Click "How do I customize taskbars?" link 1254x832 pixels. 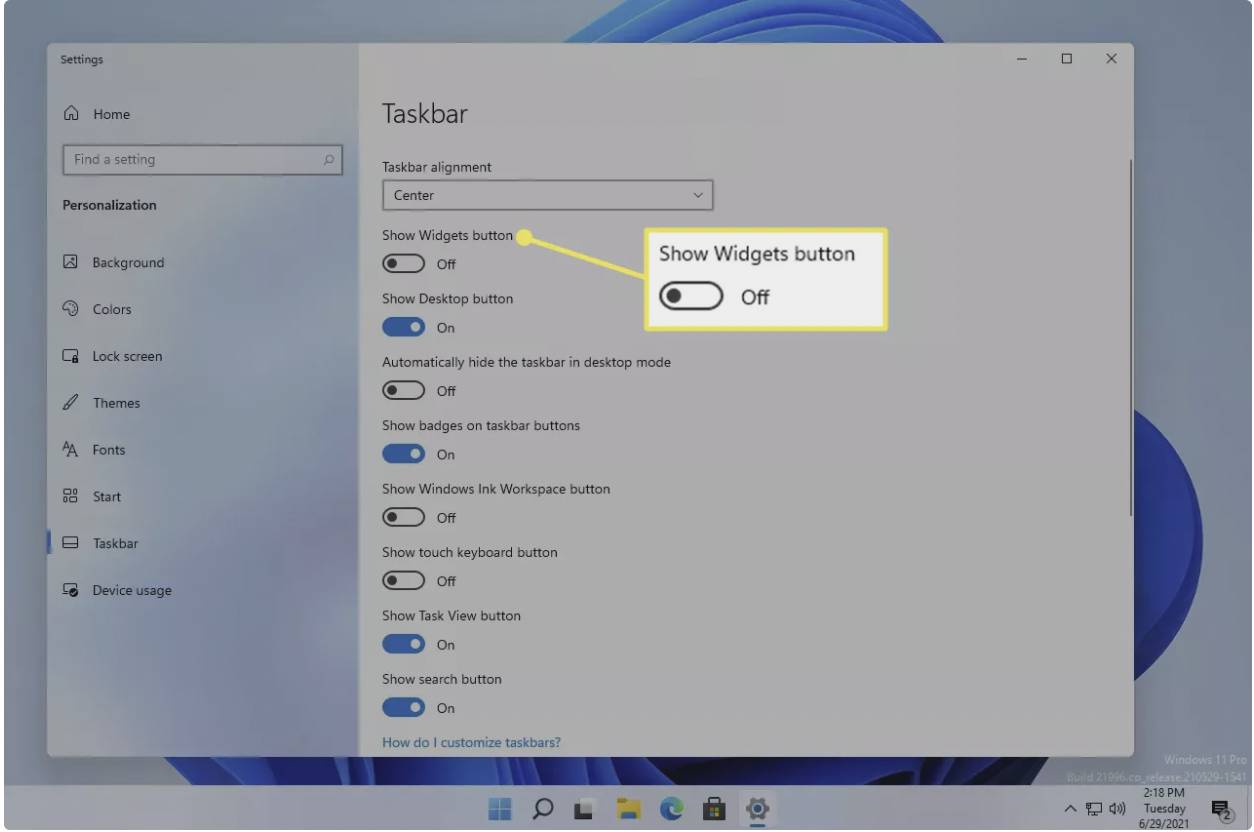471,742
